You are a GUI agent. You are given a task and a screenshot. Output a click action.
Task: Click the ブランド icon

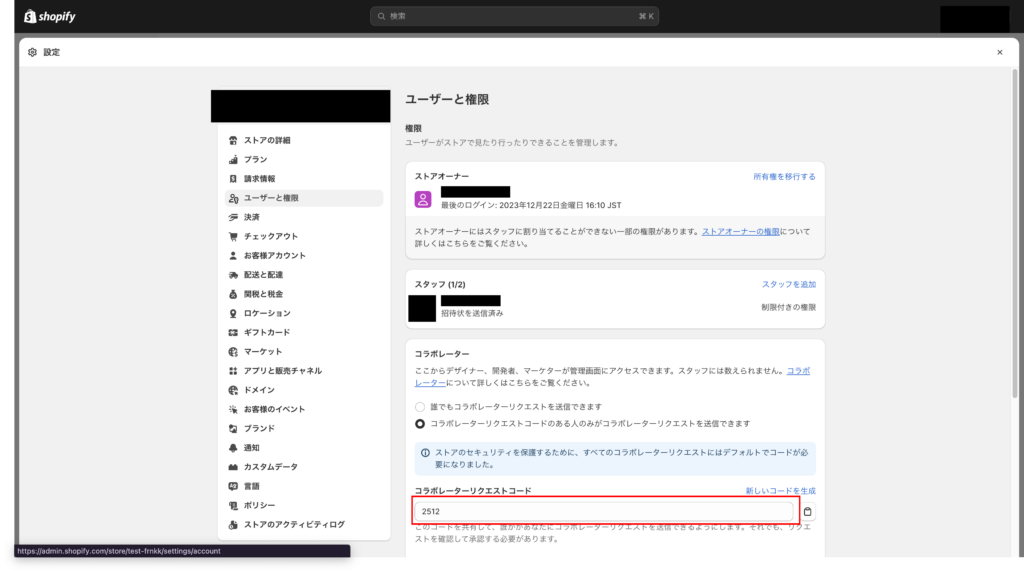[233, 429]
